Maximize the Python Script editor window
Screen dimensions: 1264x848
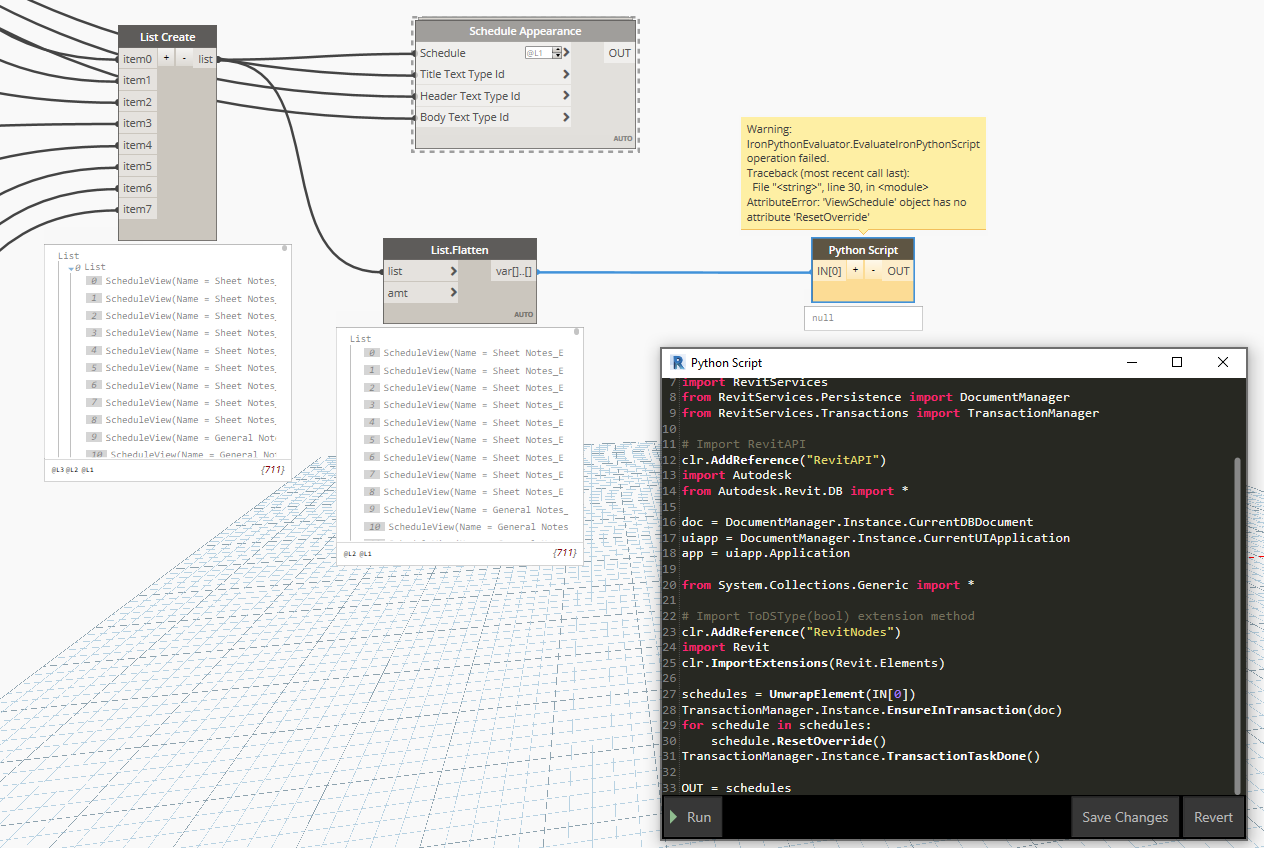point(1177,362)
